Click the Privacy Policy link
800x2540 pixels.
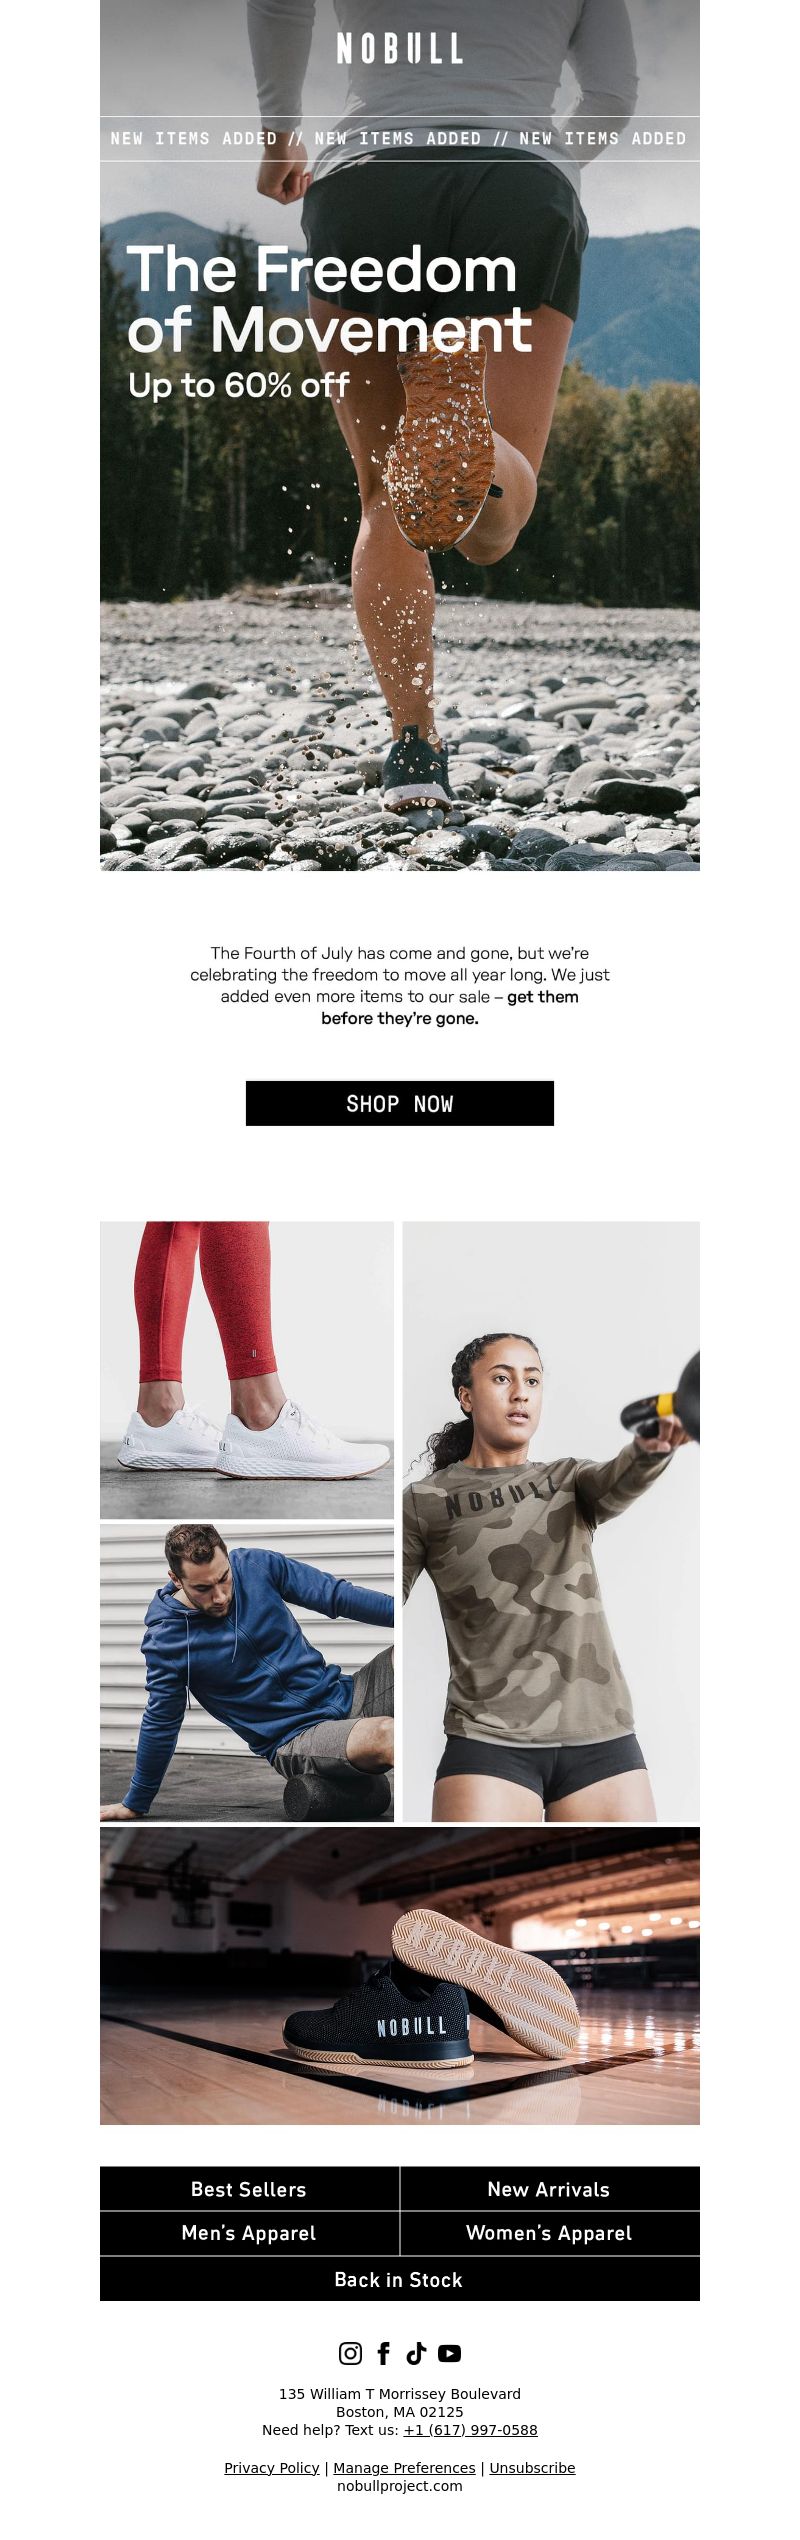coord(272,2468)
